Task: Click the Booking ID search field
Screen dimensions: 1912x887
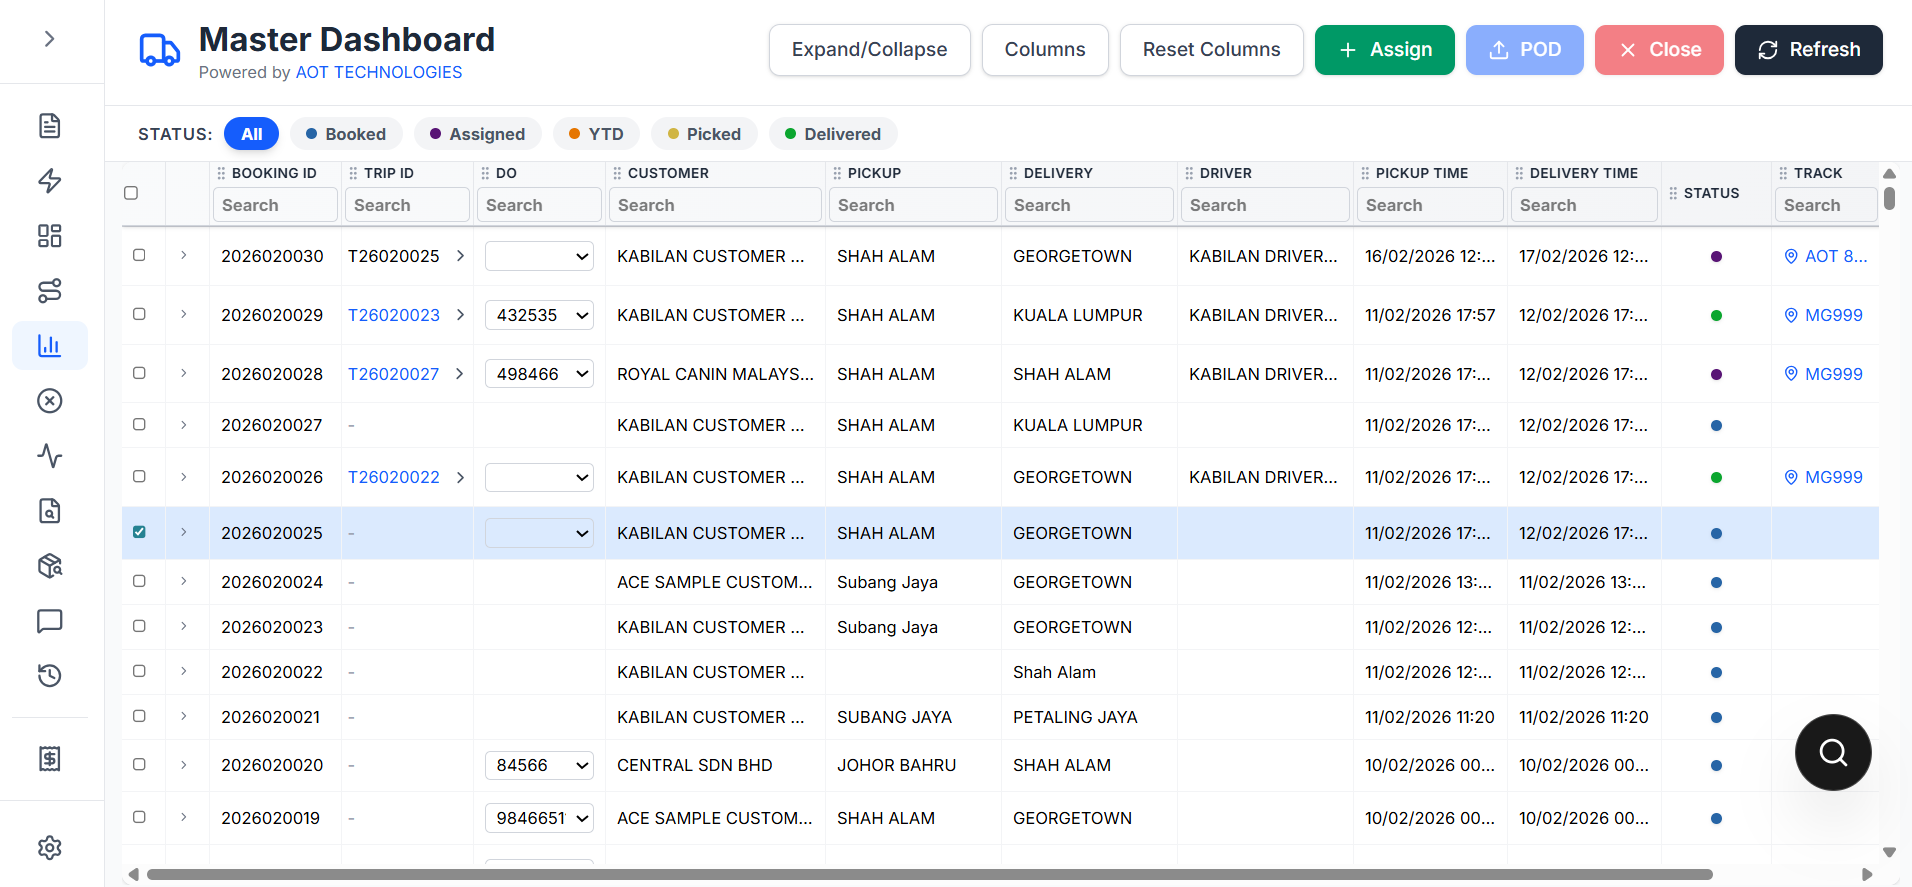Action: pos(275,205)
